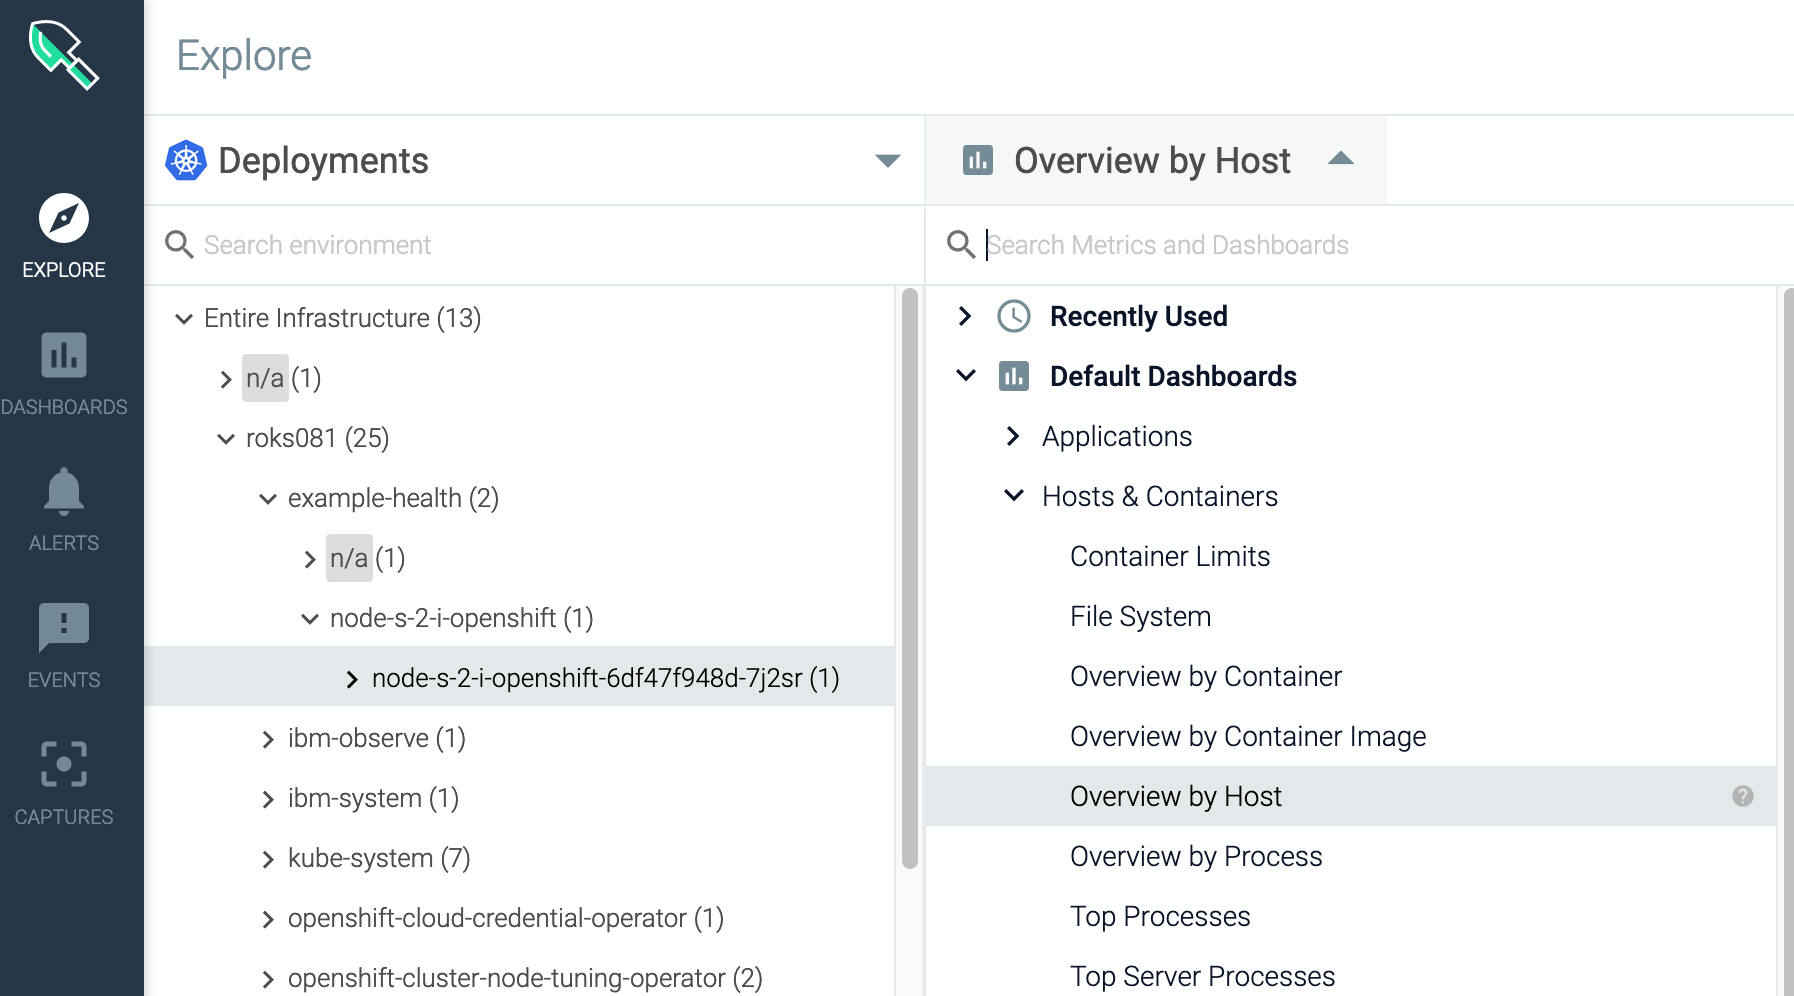The height and width of the screenshot is (996, 1794).
Task: Select the Deployments grouping title
Action: tap(323, 160)
